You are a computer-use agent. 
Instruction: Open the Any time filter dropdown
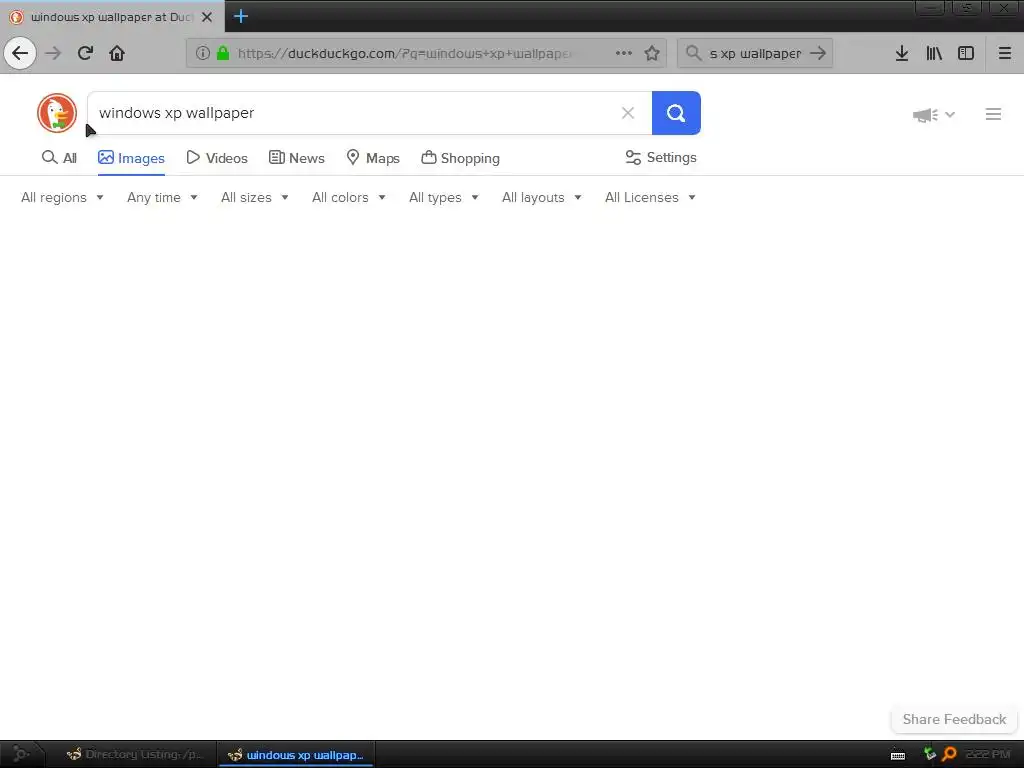point(162,197)
